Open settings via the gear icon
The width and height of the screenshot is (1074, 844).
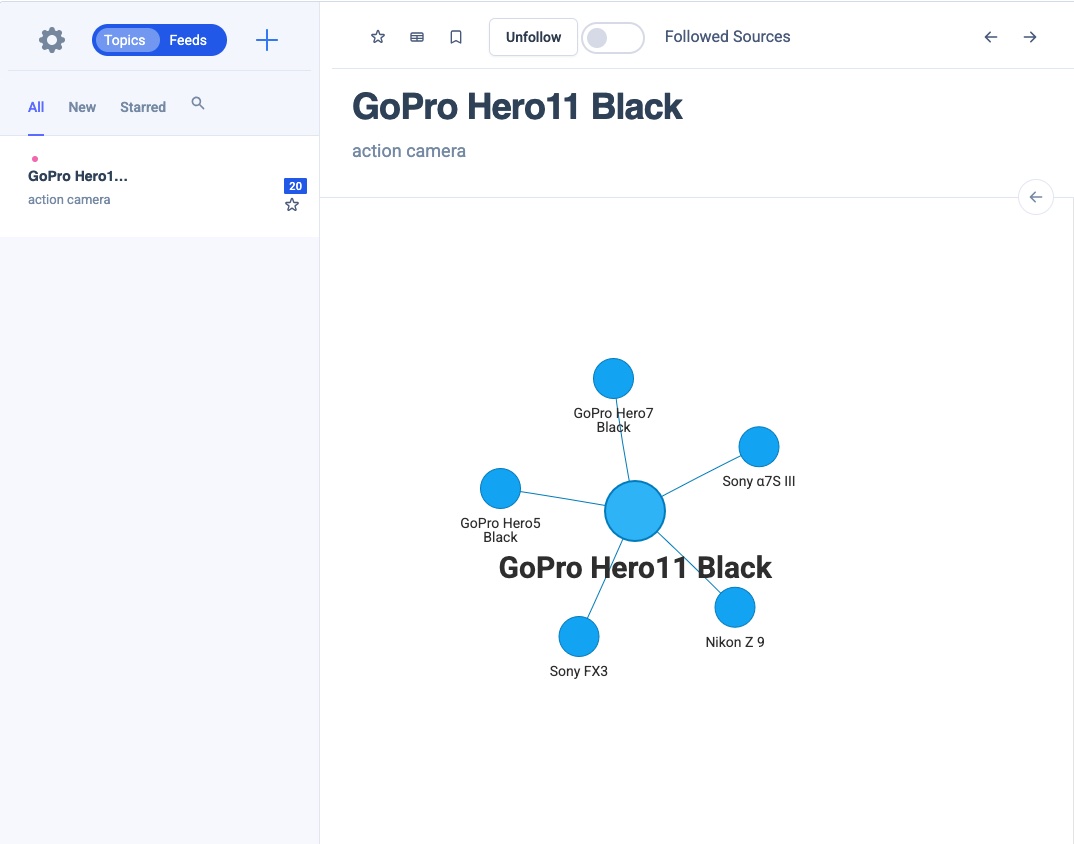pyautogui.click(x=52, y=40)
